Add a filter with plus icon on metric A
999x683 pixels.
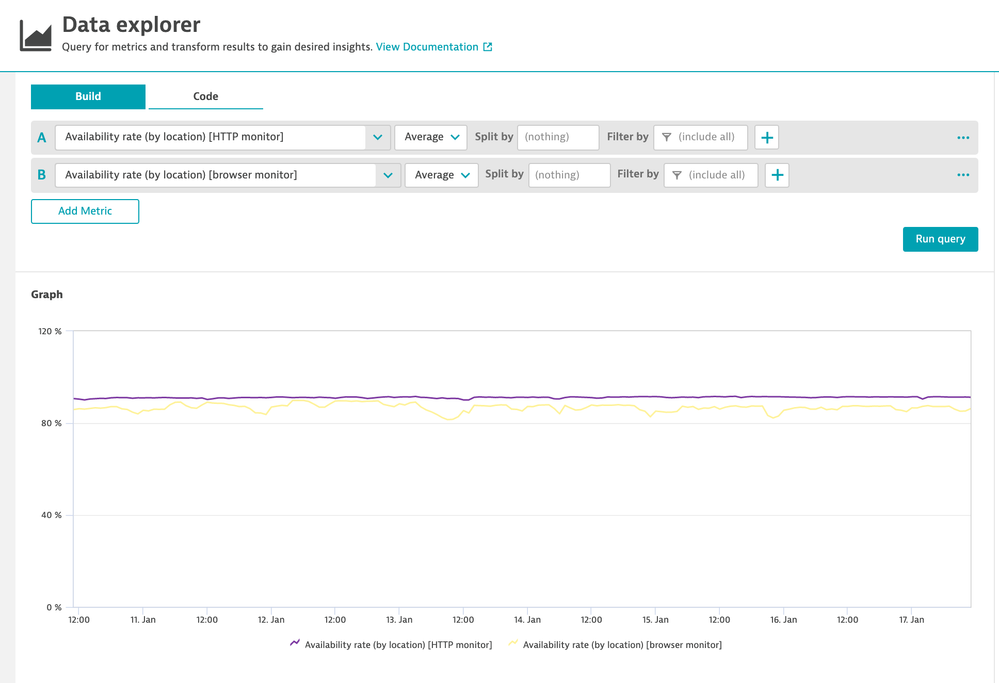[x=767, y=137]
